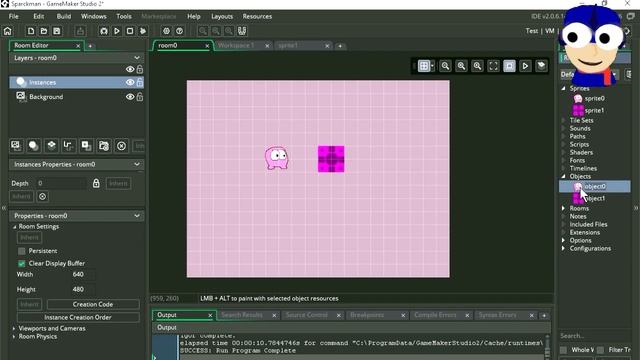Viewport: 640px width, 360px height.
Task: Enable the Persistent checkbox
Action: pos(22,251)
